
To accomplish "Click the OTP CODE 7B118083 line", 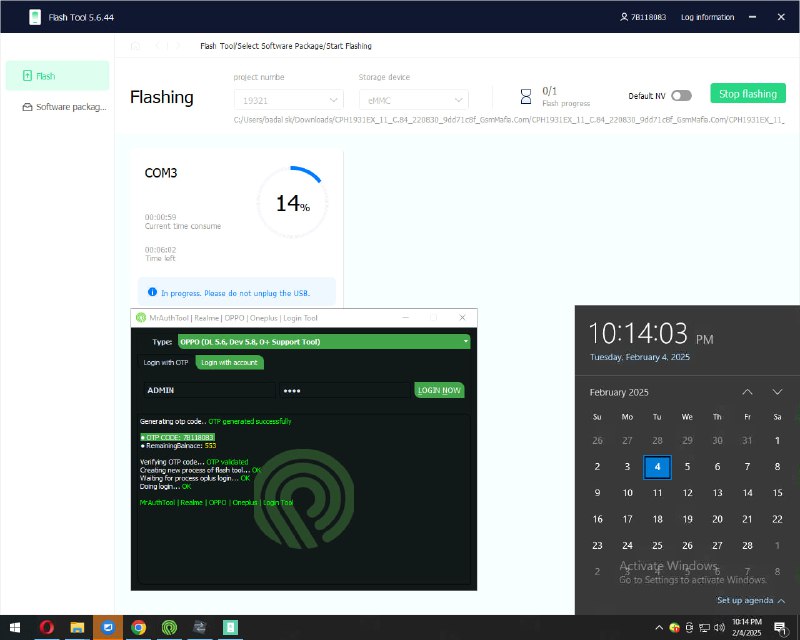I will 177,437.
